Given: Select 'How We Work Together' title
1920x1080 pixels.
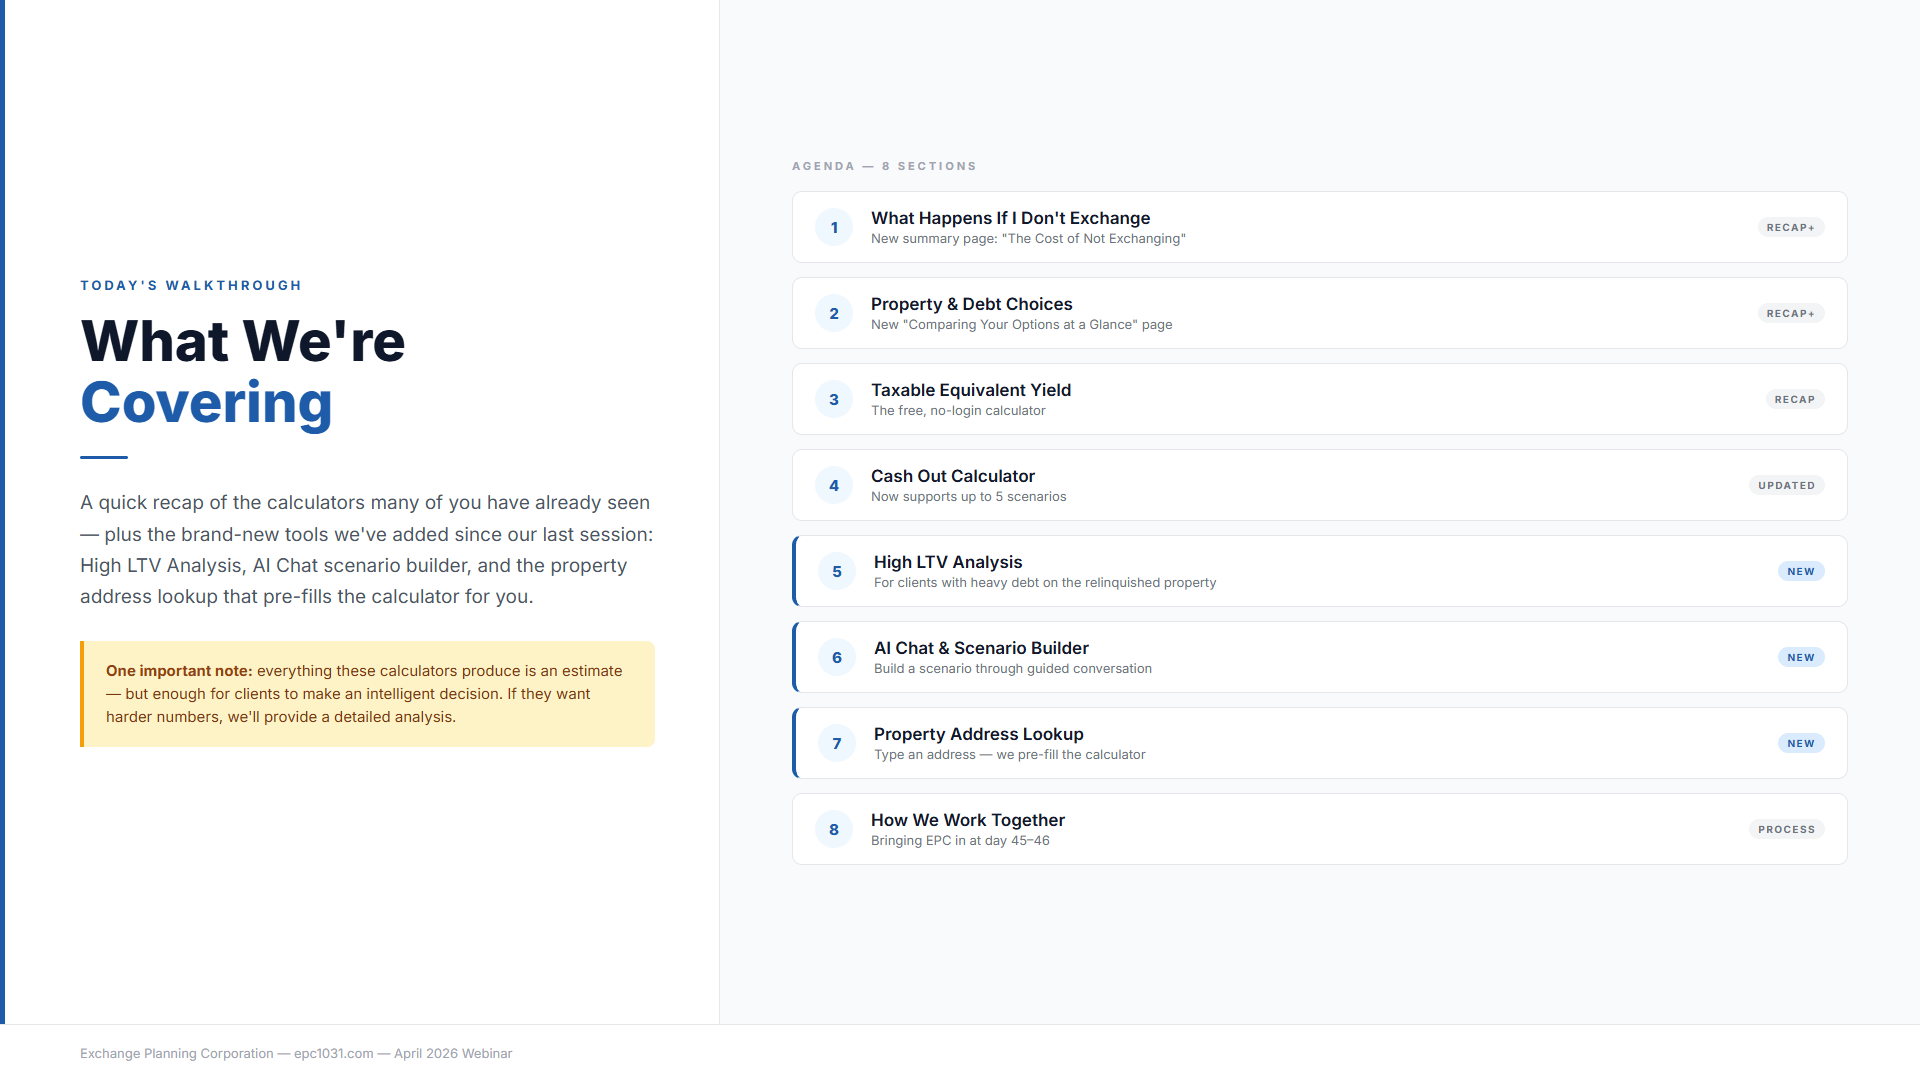Looking at the screenshot, I should 968,820.
